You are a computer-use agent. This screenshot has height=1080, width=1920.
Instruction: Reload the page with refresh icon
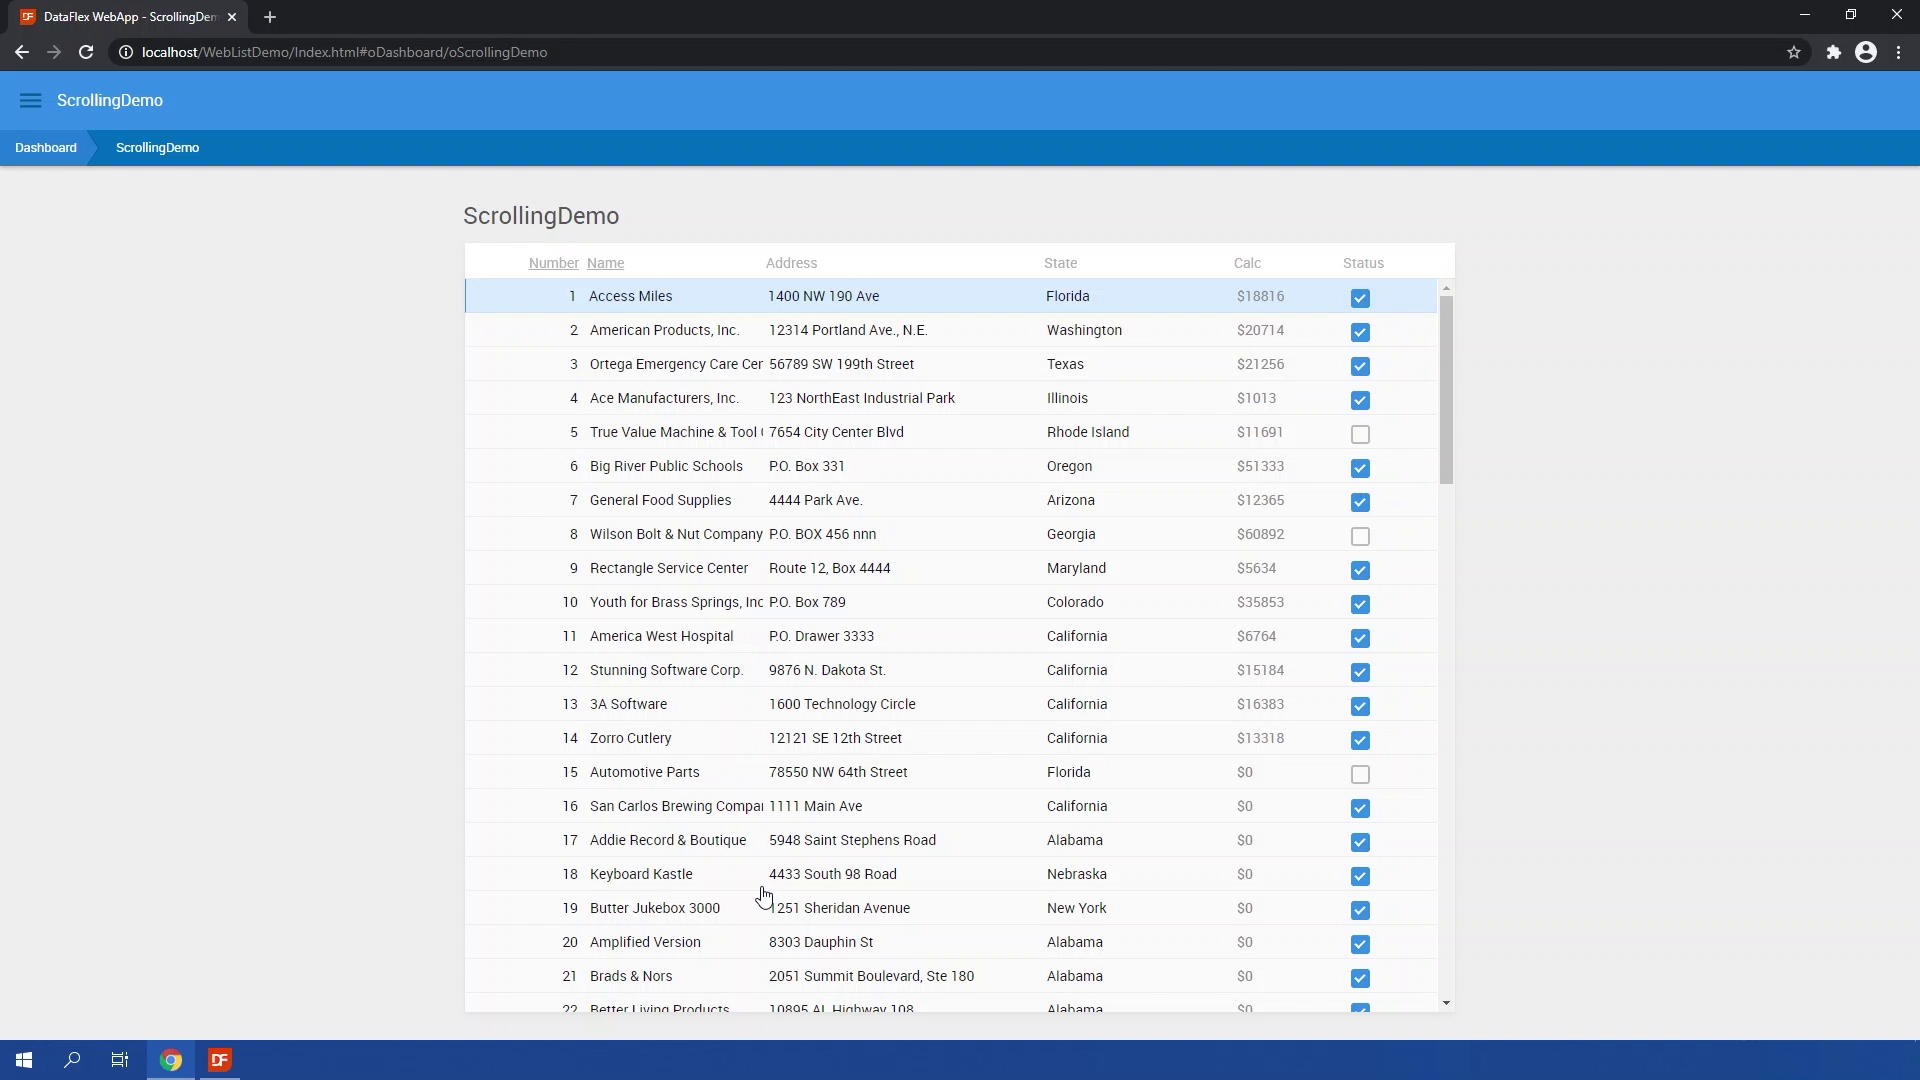pos(86,52)
